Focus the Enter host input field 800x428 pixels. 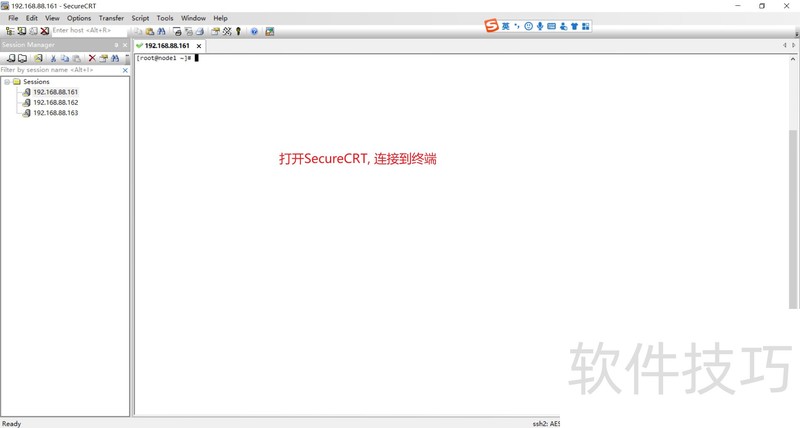(89, 31)
